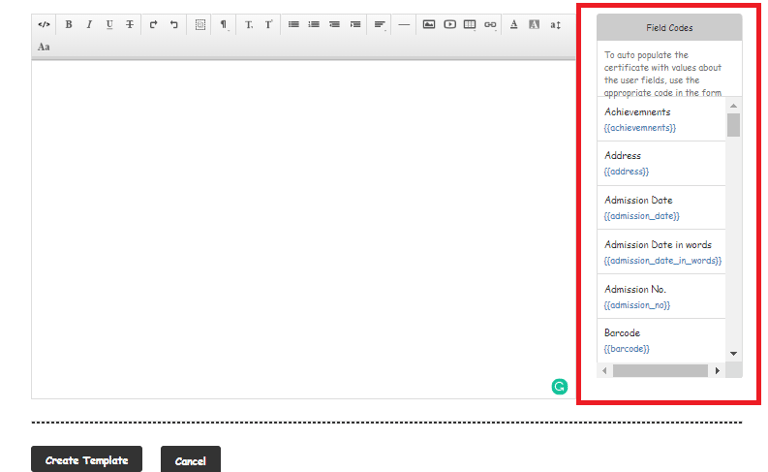768x472 pixels.
Task: Insert an unordered bullet list
Action: [293, 24]
